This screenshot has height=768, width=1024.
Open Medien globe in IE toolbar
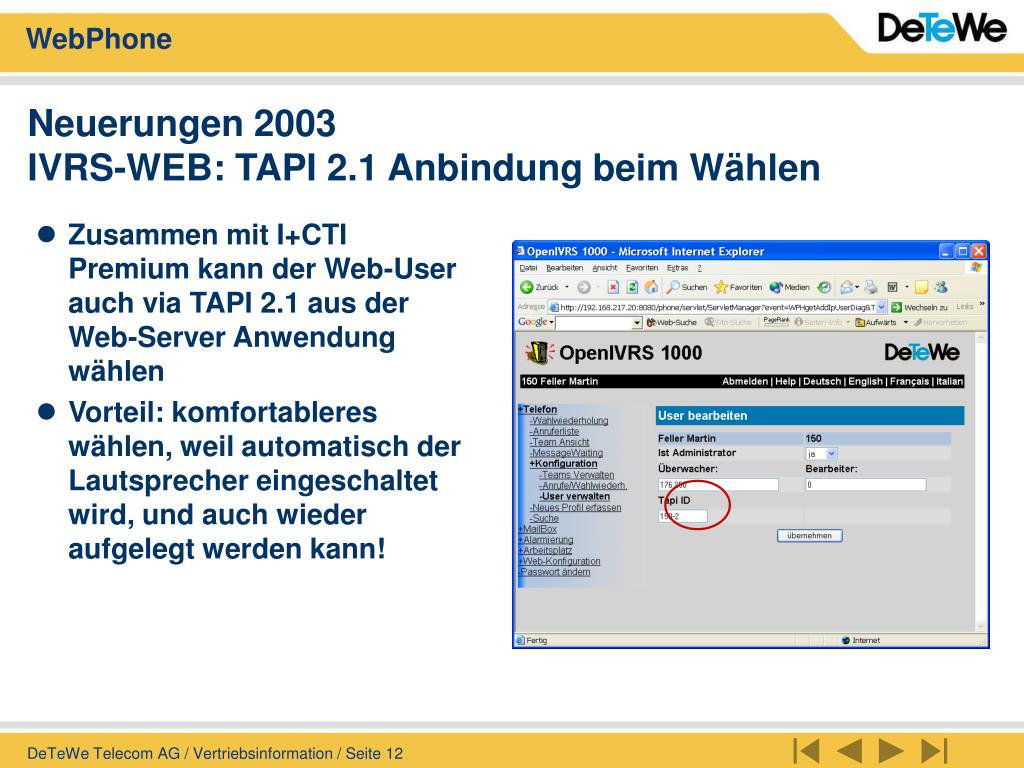pyautogui.click(x=790, y=287)
